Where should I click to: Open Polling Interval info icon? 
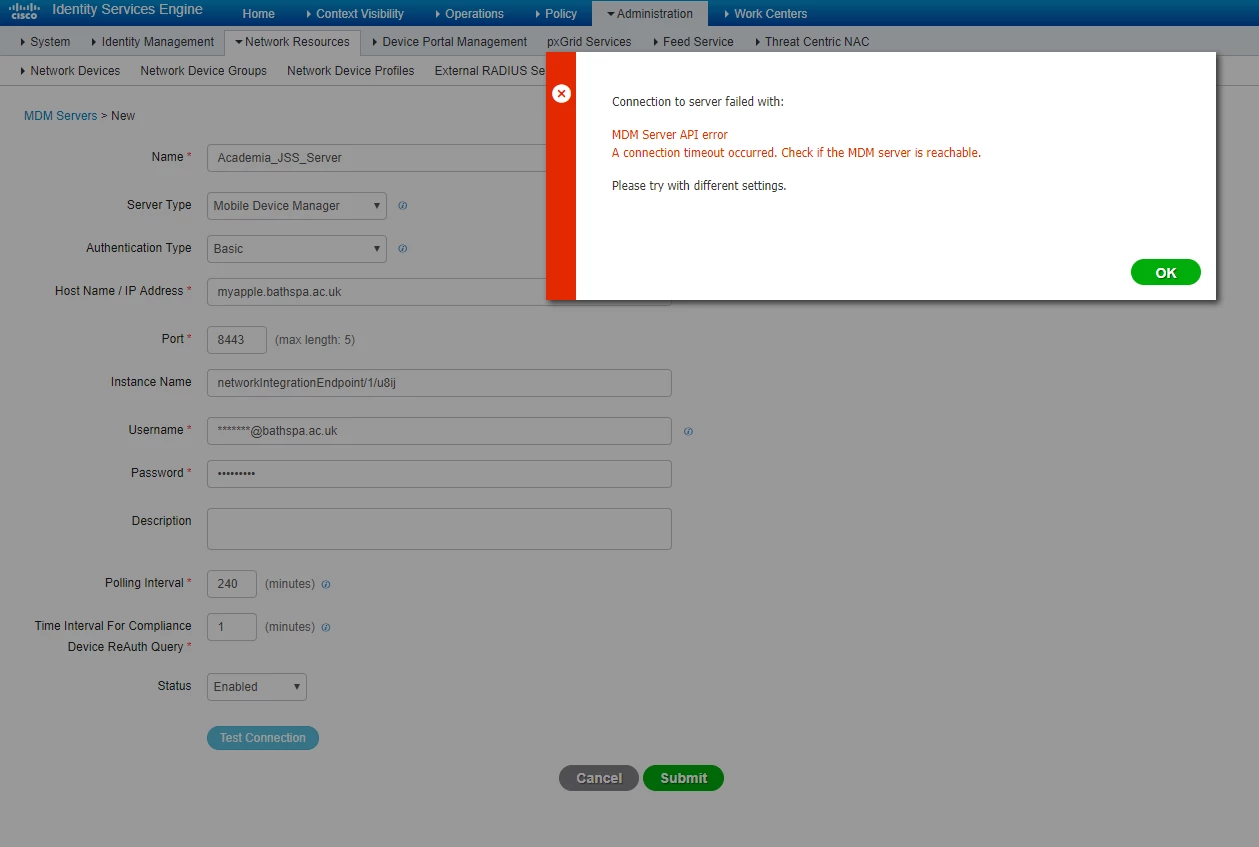pos(326,584)
